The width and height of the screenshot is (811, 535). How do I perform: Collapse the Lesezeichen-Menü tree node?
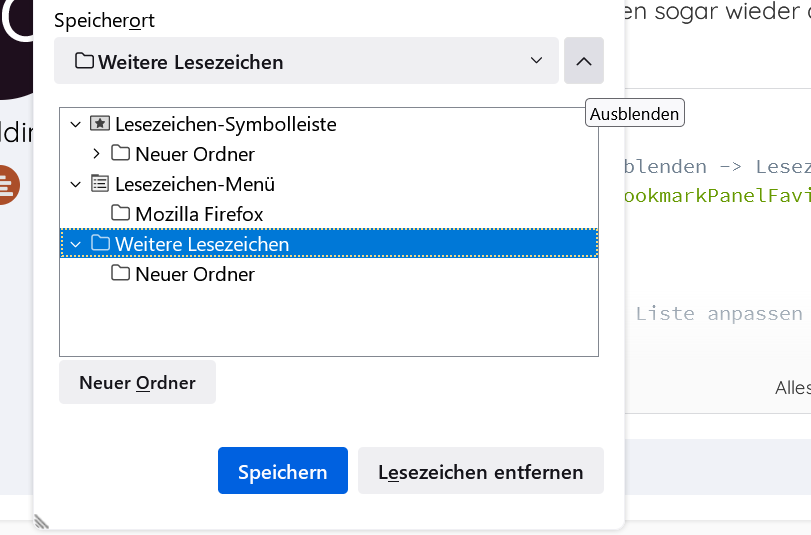75,184
